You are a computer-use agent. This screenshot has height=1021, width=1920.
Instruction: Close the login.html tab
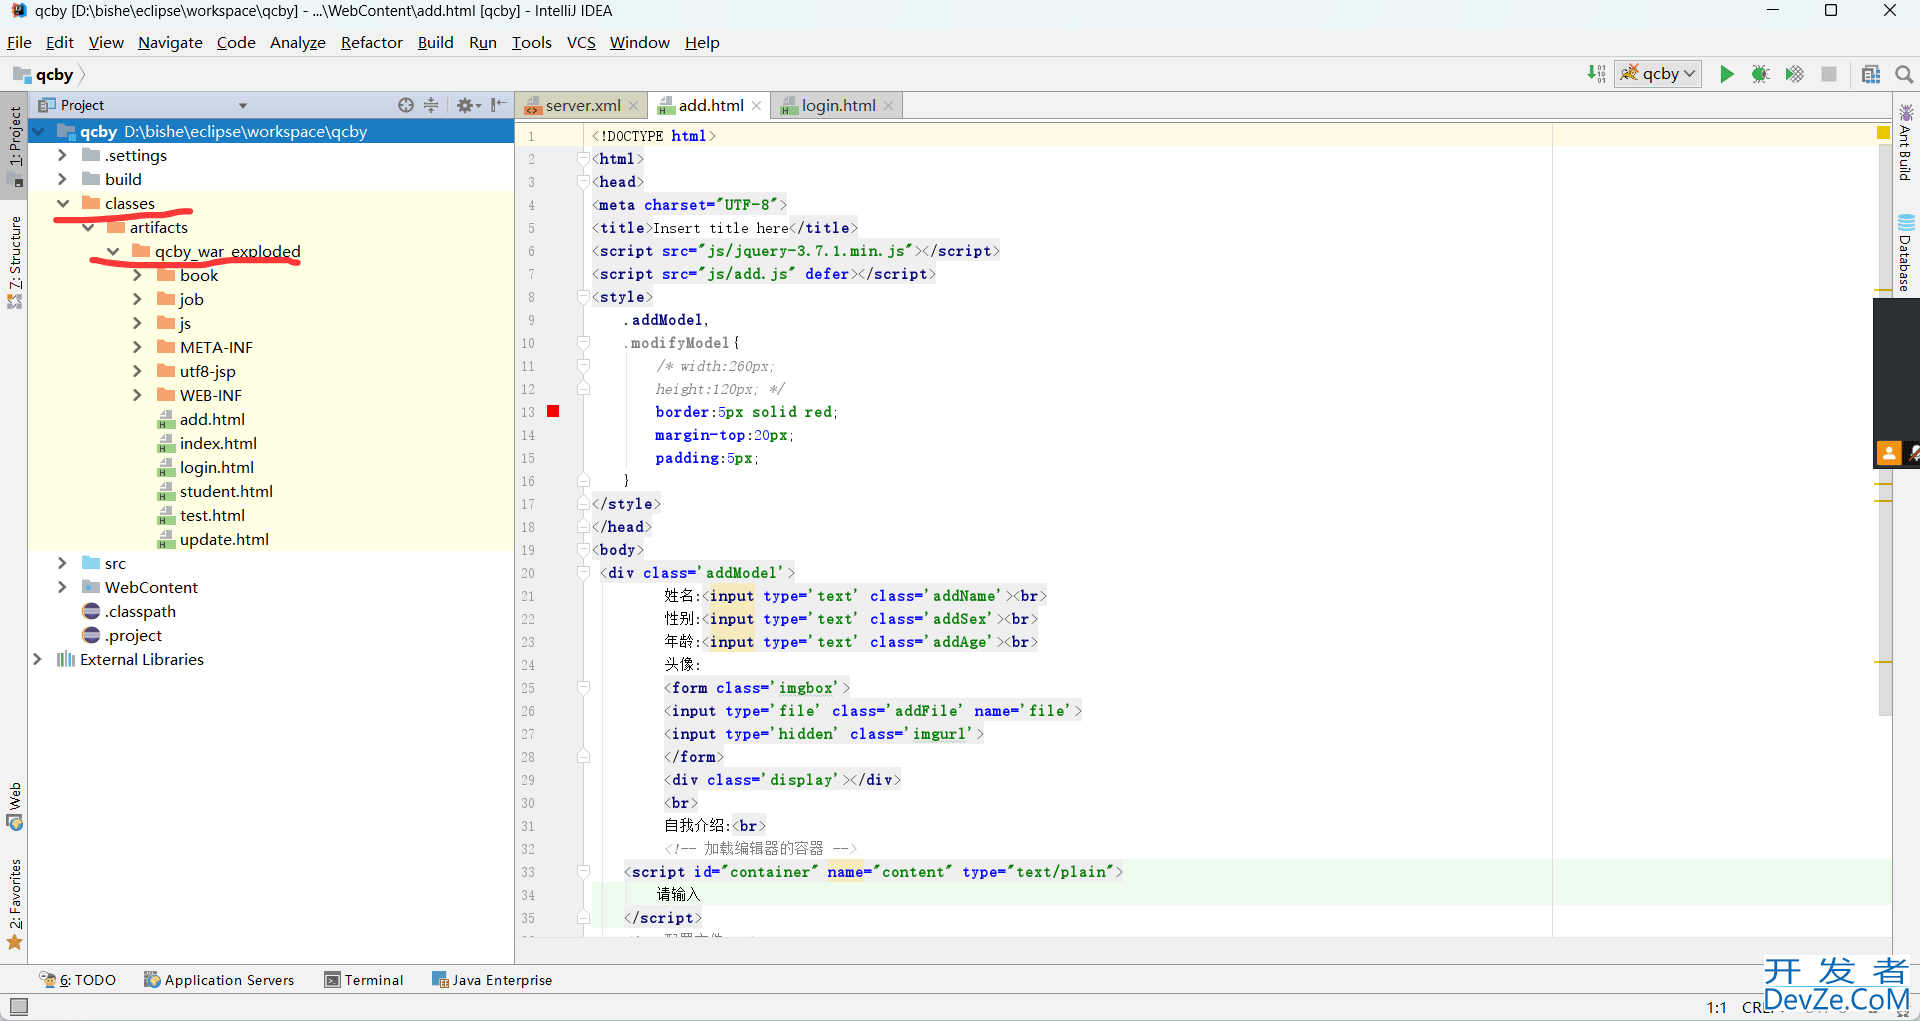coord(888,106)
